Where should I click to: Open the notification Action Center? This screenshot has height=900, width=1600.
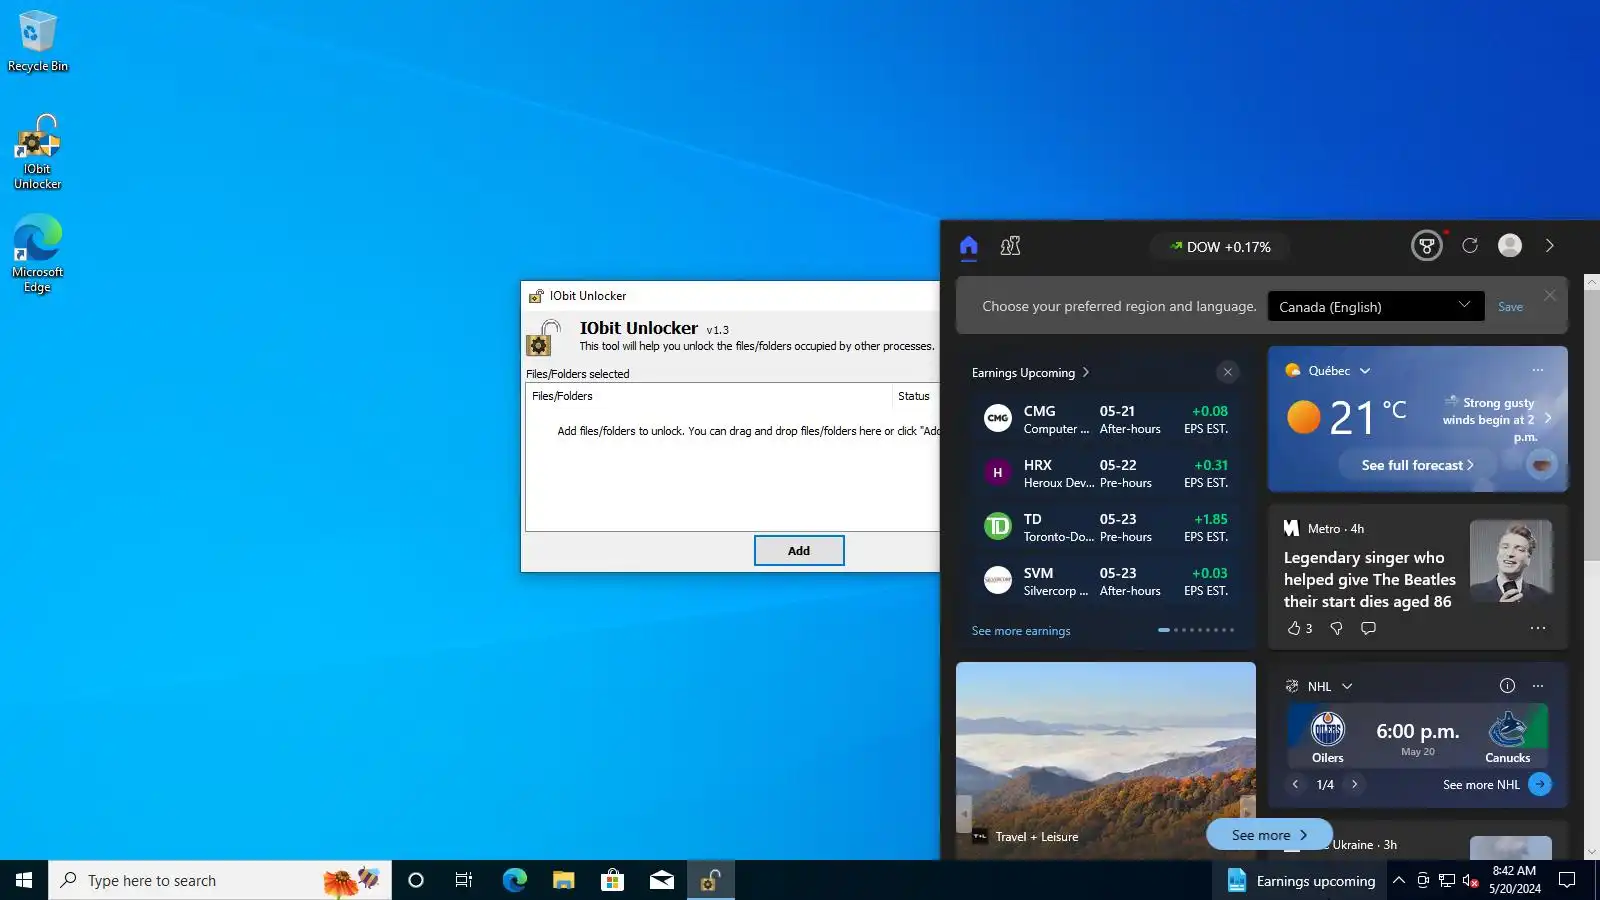(1568, 880)
